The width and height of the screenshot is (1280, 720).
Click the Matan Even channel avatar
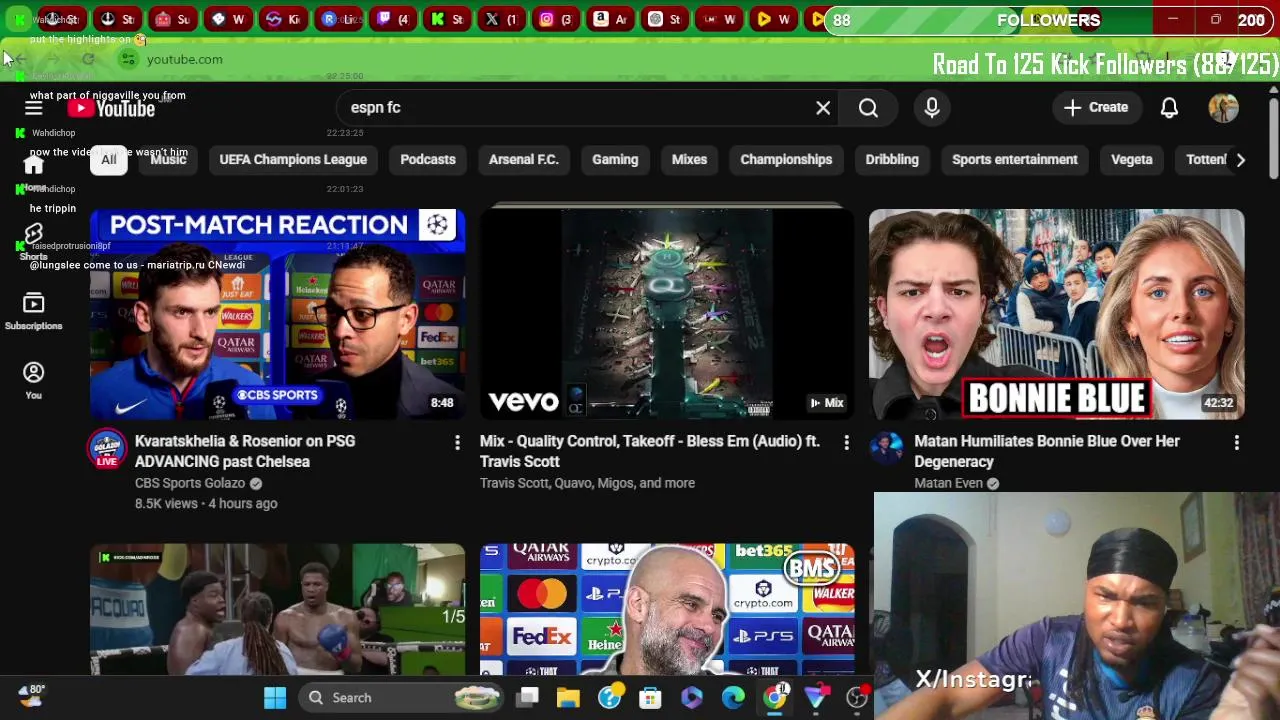point(886,448)
